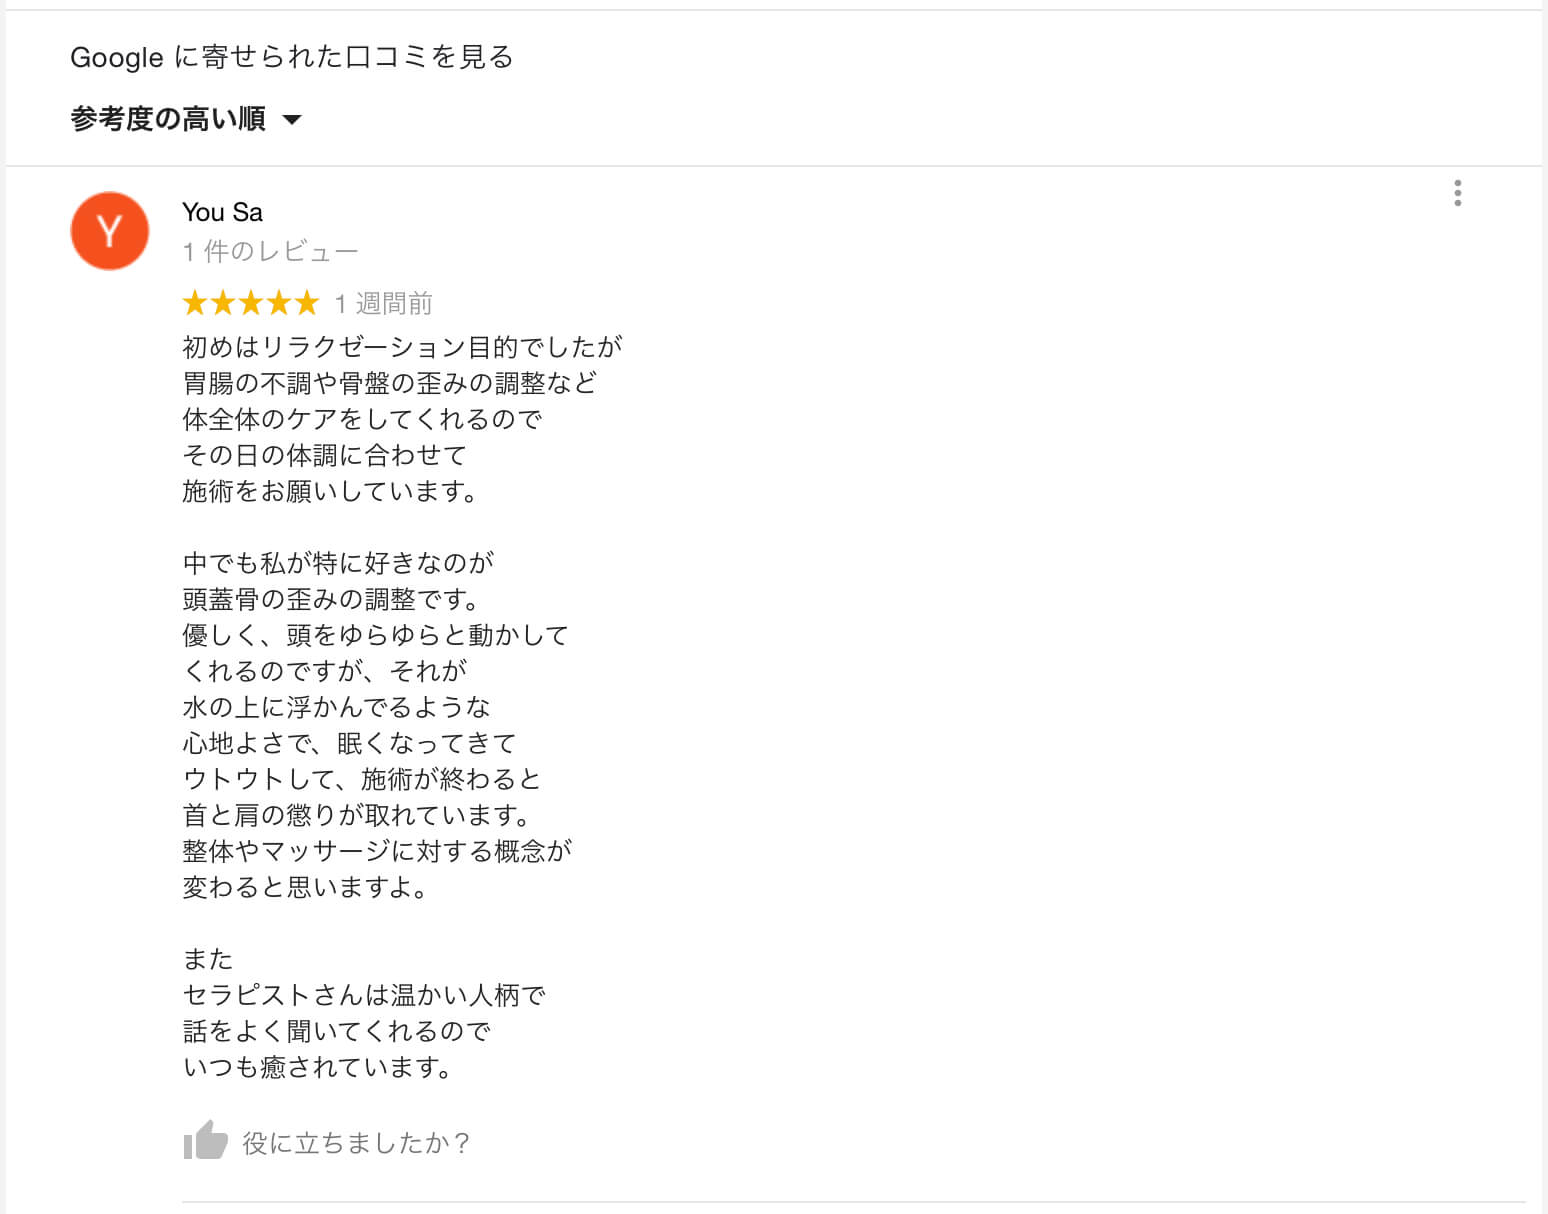Image resolution: width=1548 pixels, height=1214 pixels.
Task: Click the Google に寄せられた口コミを見る heading
Action: coord(290,57)
